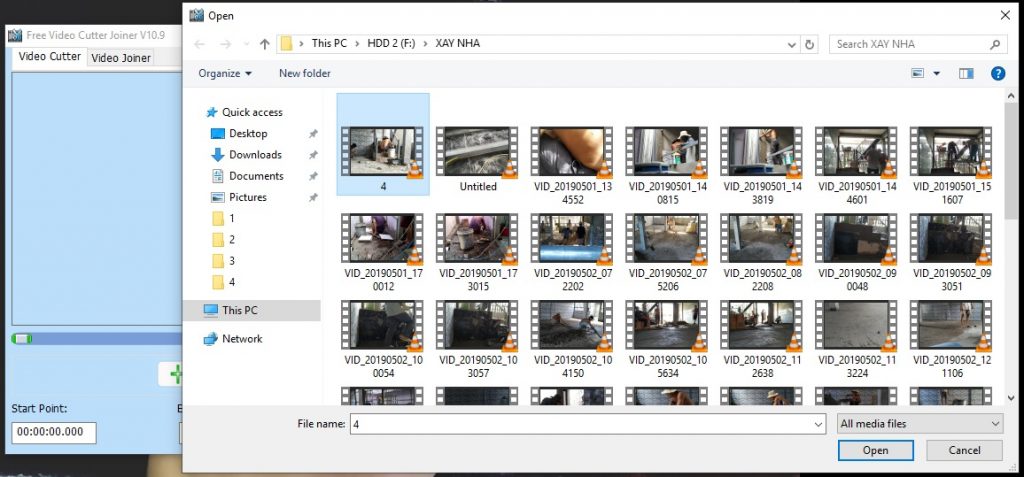Screen dimensions: 1024x477
Task: Refresh the XAY NHA folder listing
Action: click(810, 44)
